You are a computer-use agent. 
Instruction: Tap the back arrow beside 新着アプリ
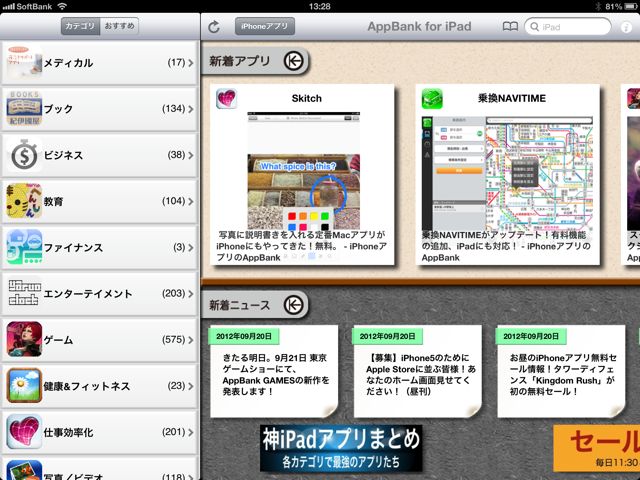[293, 61]
